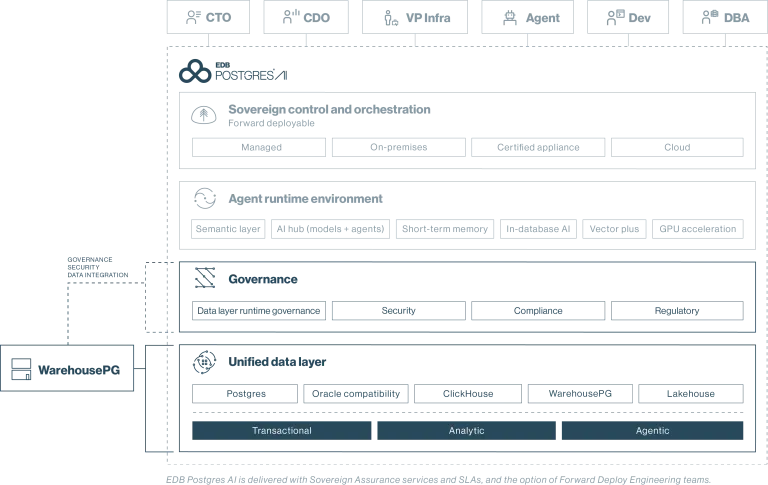
Task: Select the CTO box label
Action: [x=218, y=18]
